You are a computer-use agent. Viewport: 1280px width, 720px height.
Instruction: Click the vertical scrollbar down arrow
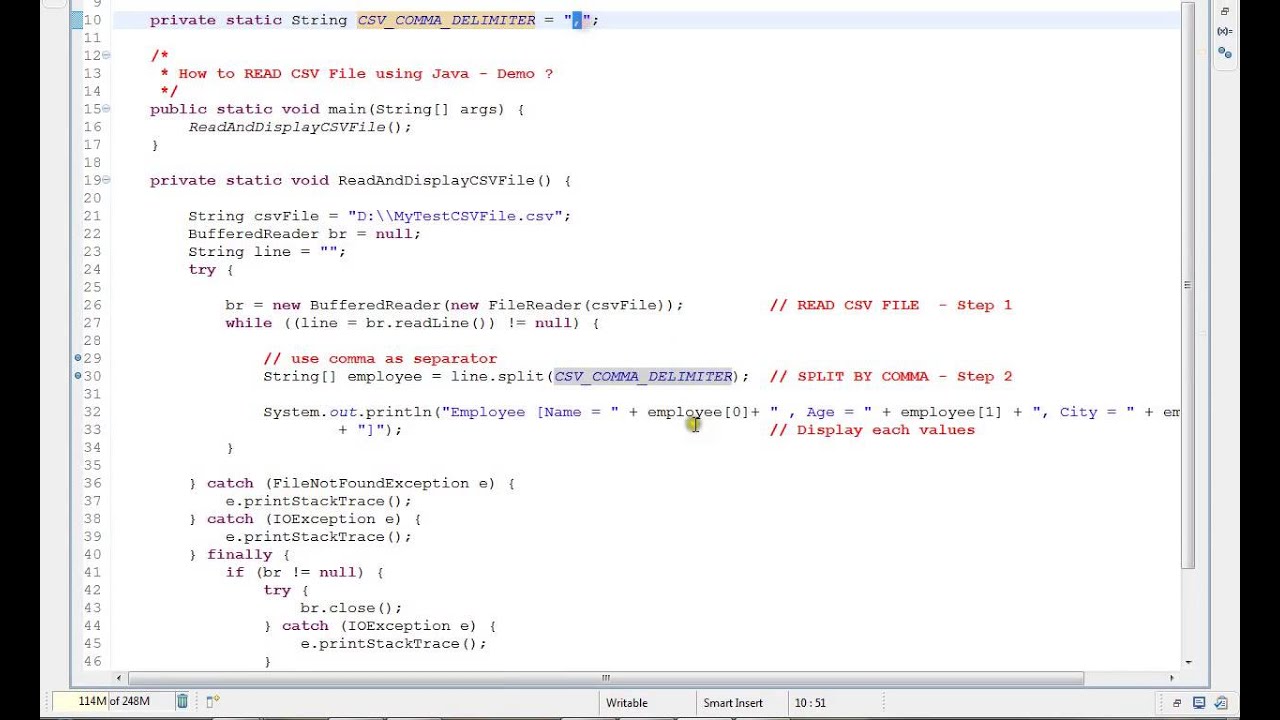point(1188,662)
